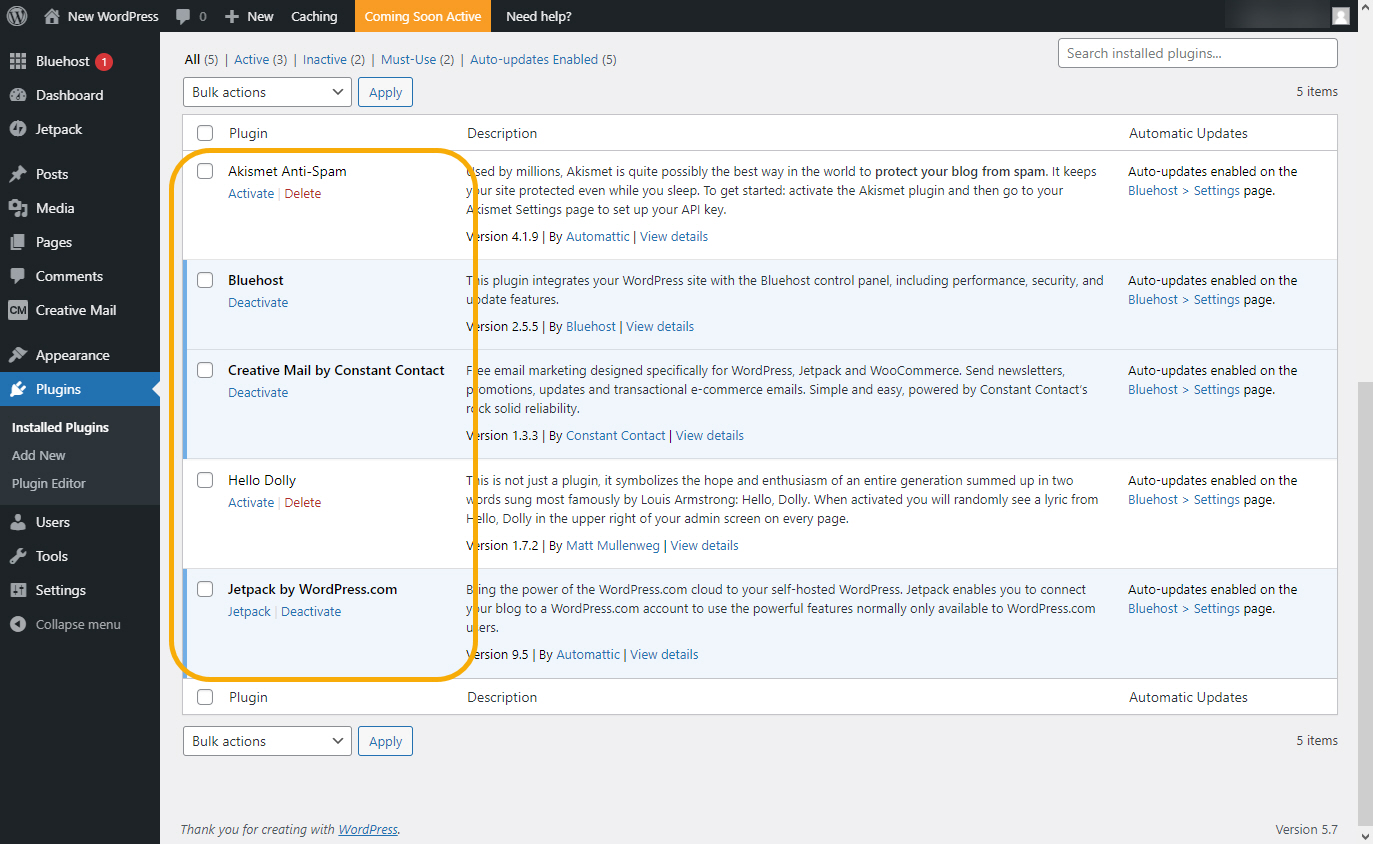Open Constant Contact author link
This screenshot has height=844, width=1373.
point(616,435)
